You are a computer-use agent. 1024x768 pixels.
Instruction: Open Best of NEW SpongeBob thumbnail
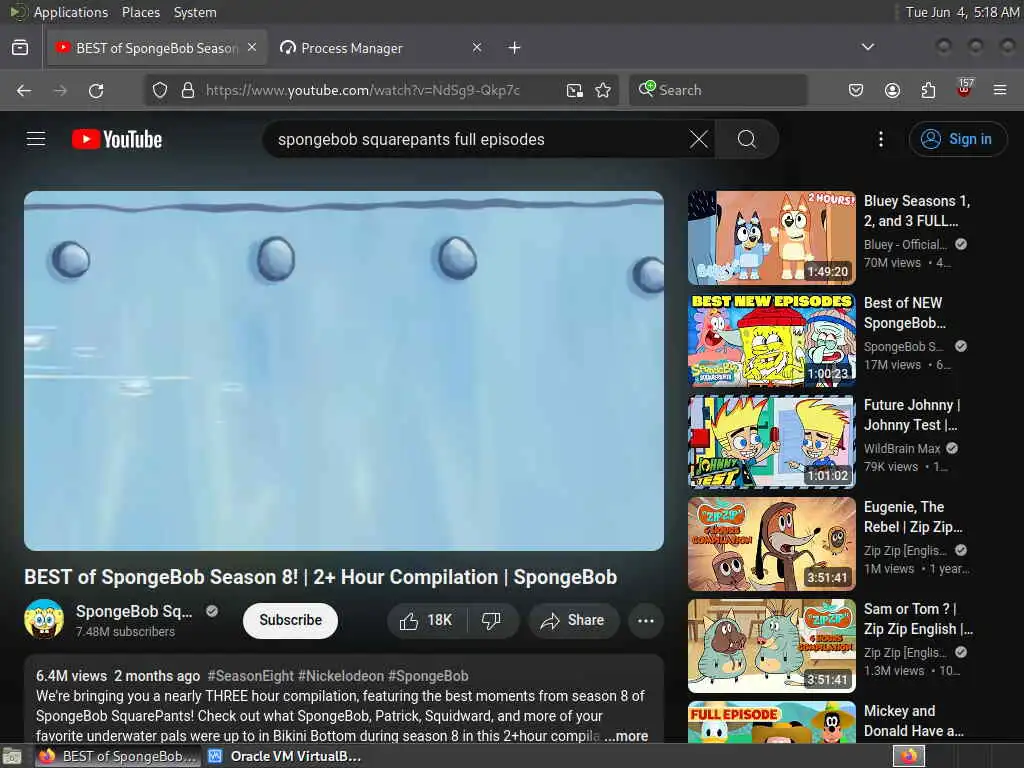click(772, 340)
